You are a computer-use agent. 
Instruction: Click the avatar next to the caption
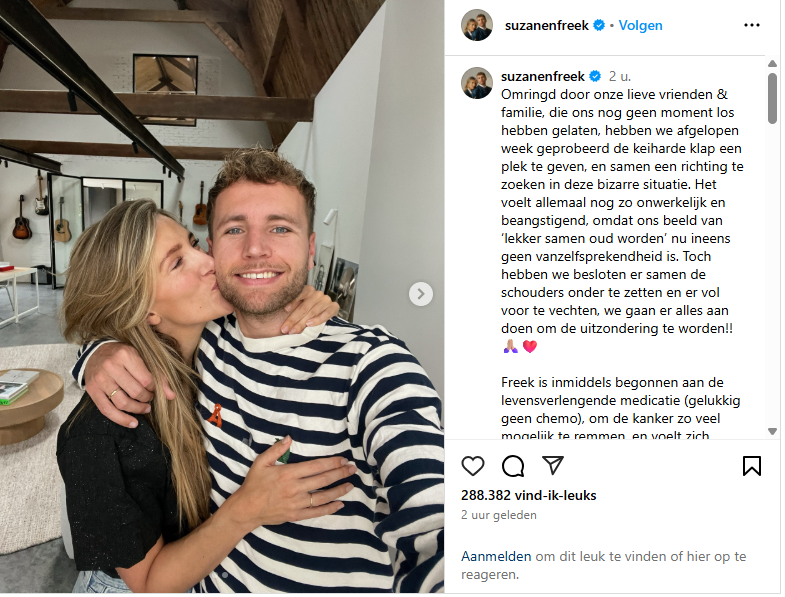click(x=477, y=83)
